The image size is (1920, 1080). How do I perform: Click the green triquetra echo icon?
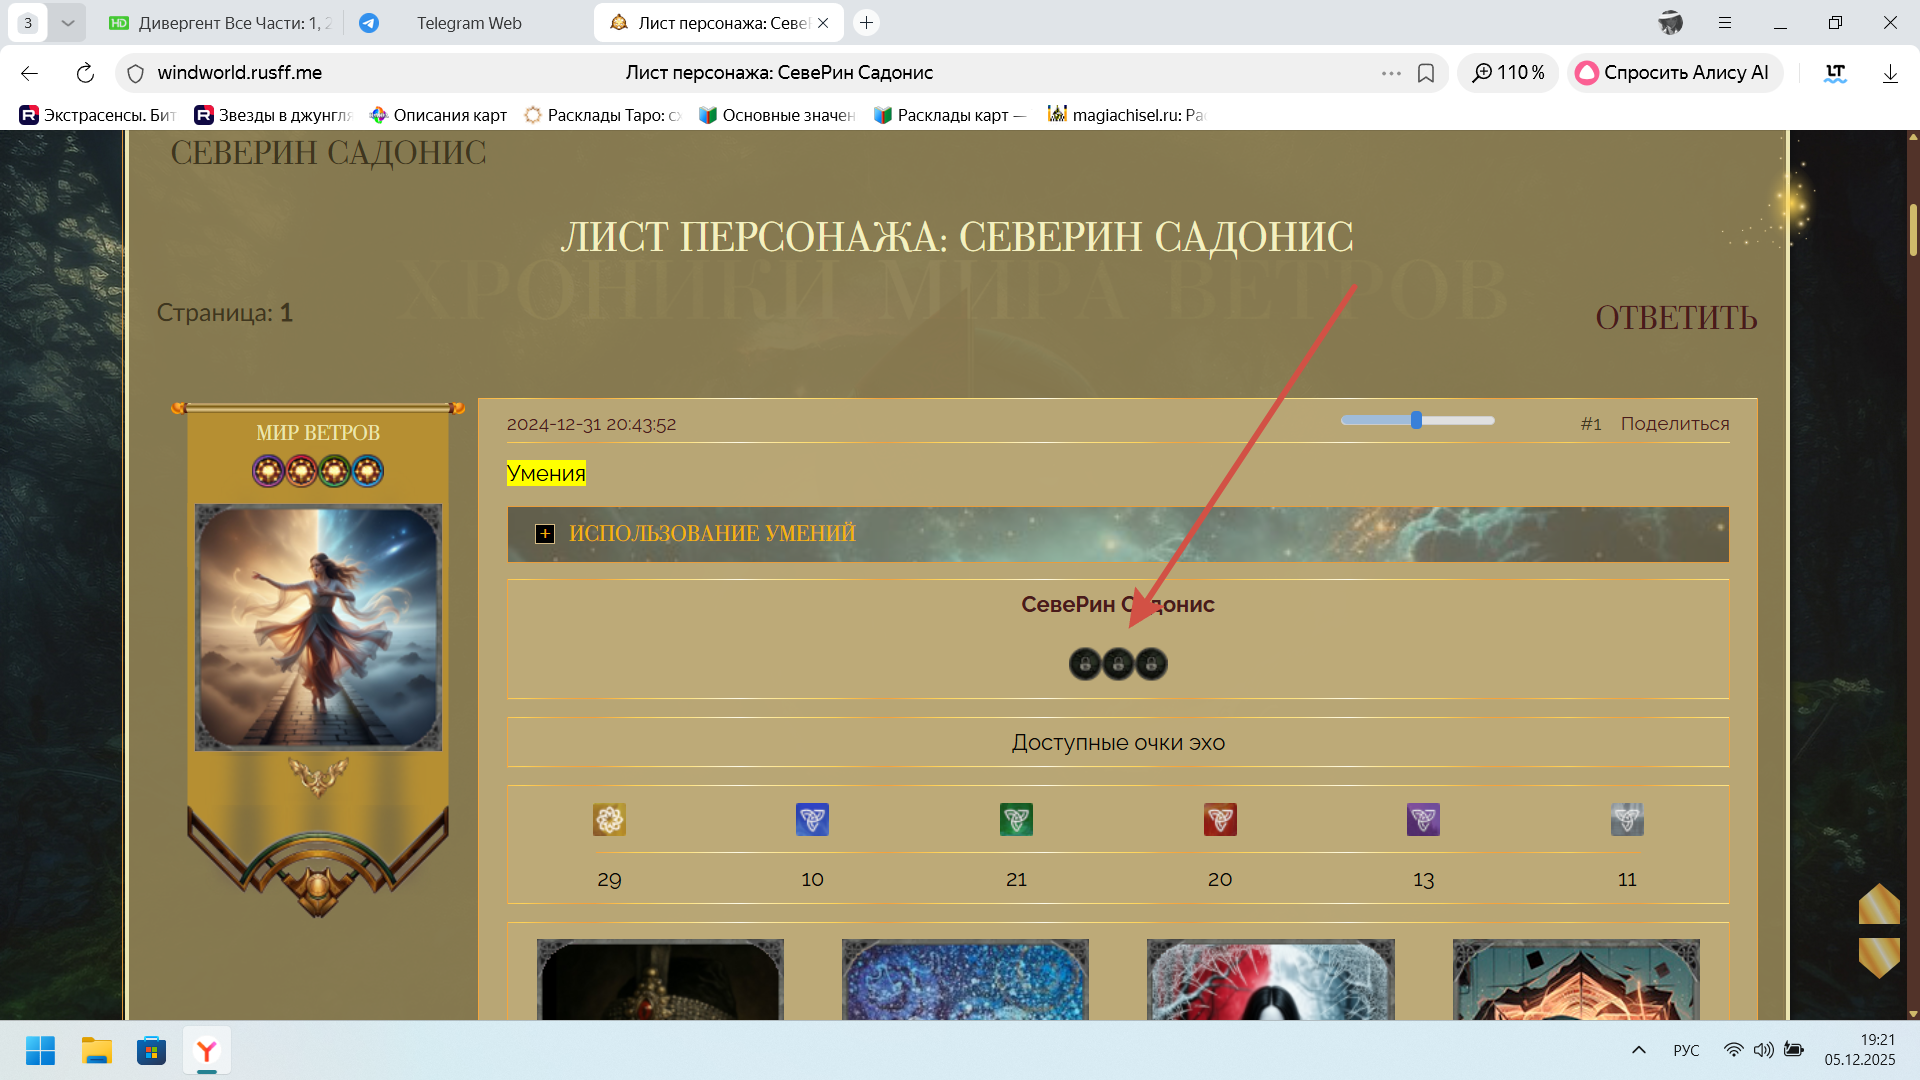coord(1016,820)
